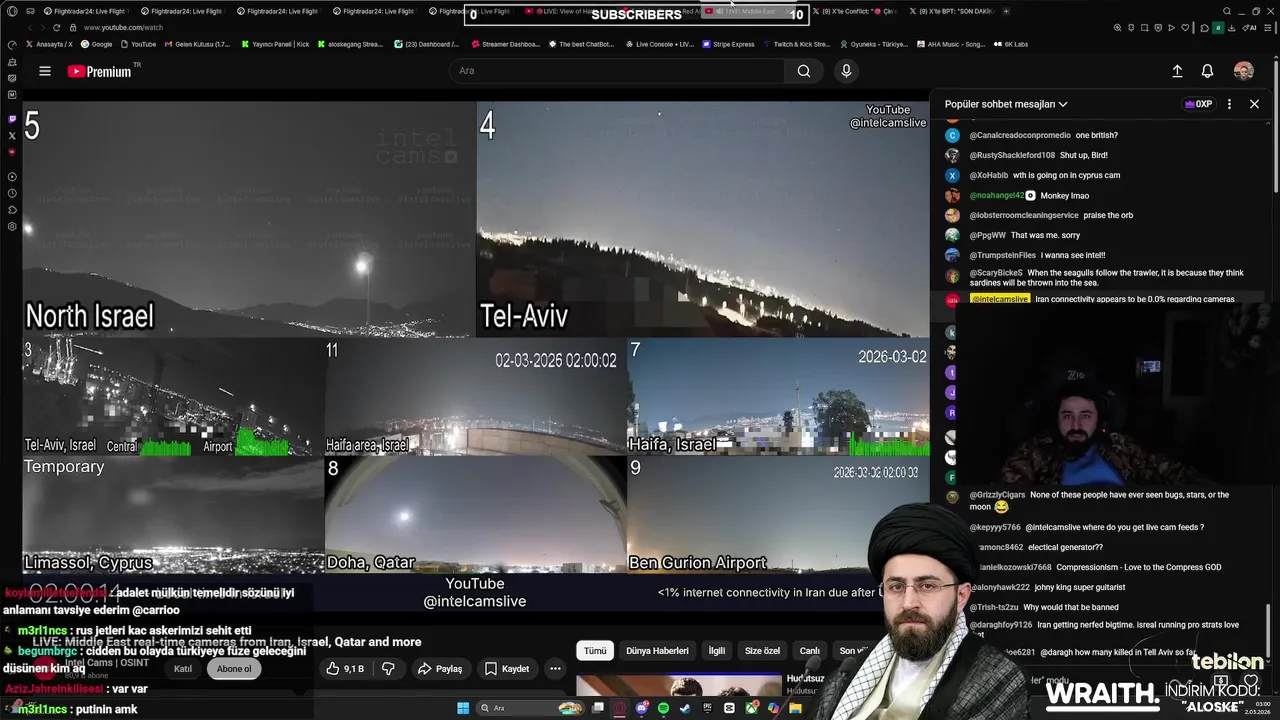
Task: Open Epic Games launcher from taskbar
Action: tap(707, 708)
